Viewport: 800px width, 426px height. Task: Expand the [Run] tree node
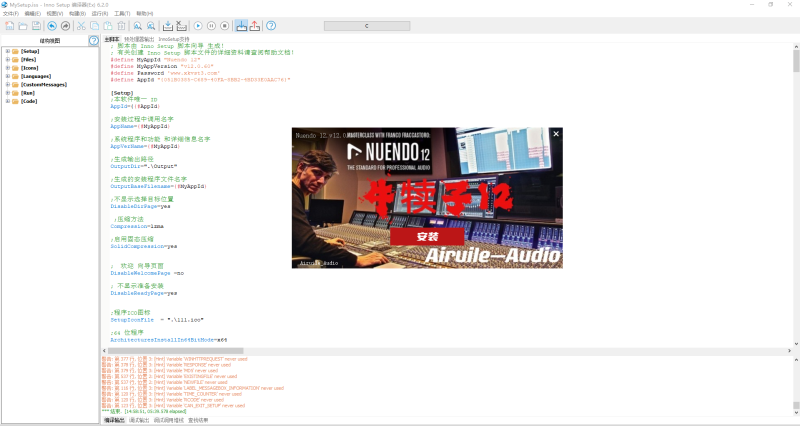(x=8, y=93)
